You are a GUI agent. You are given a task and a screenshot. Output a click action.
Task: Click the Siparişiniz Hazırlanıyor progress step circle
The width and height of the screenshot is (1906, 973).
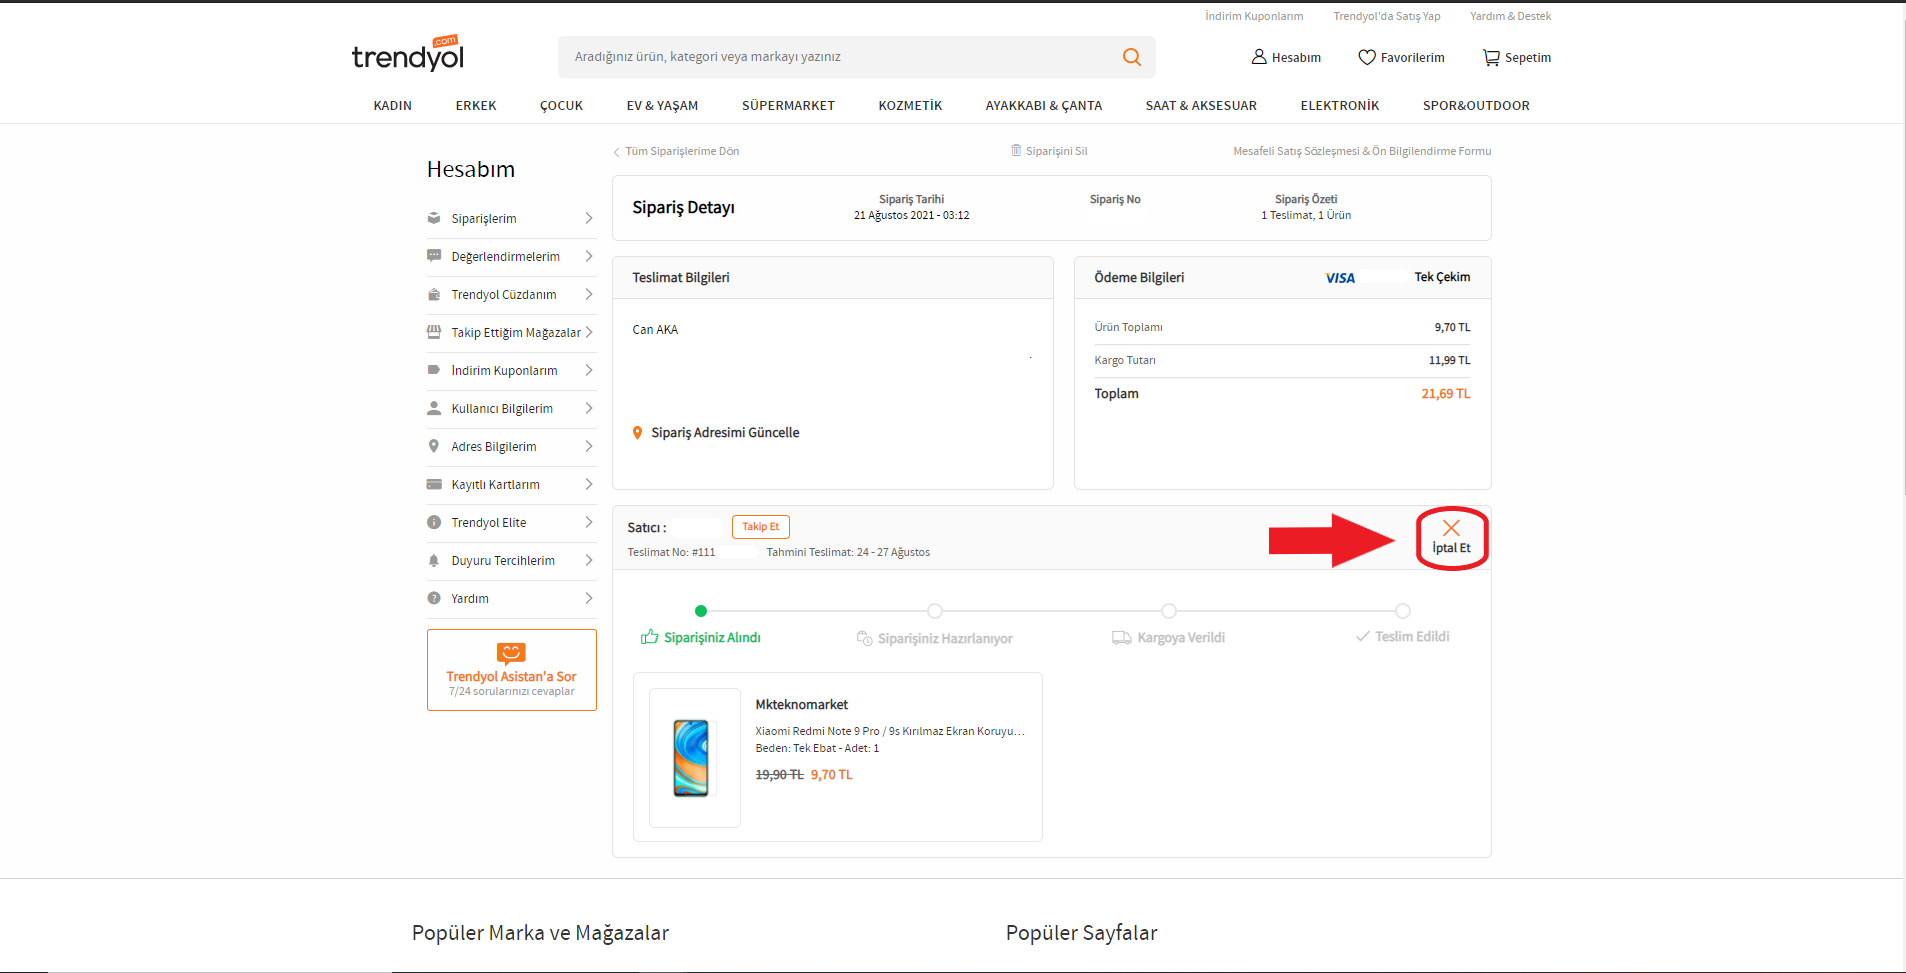coord(934,611)
